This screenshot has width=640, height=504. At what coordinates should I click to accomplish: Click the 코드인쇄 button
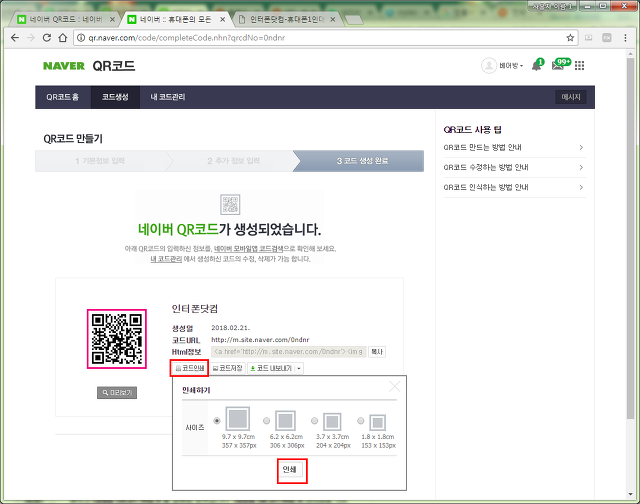tap(189, 368)
